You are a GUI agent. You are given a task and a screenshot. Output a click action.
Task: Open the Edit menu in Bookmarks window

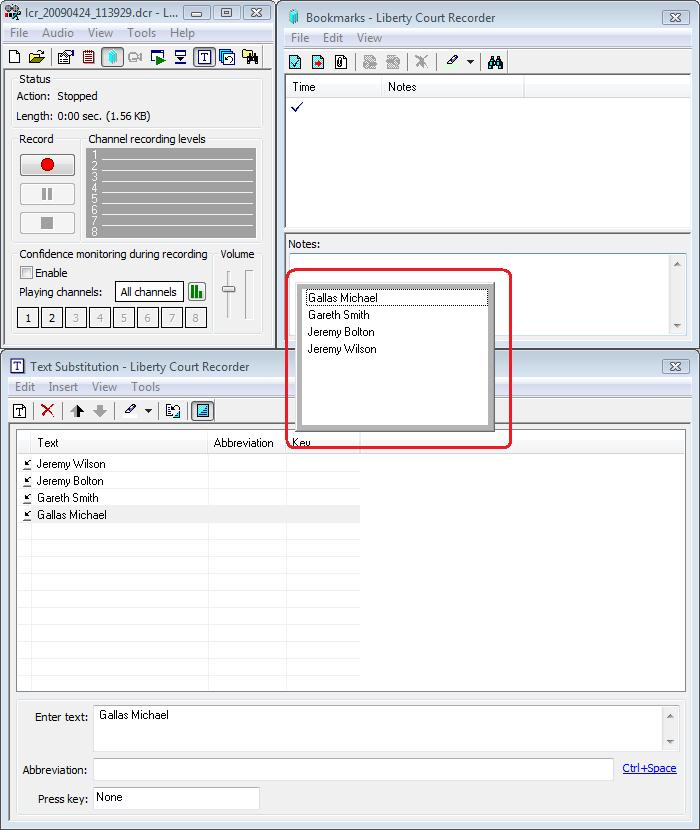(333, 38)
